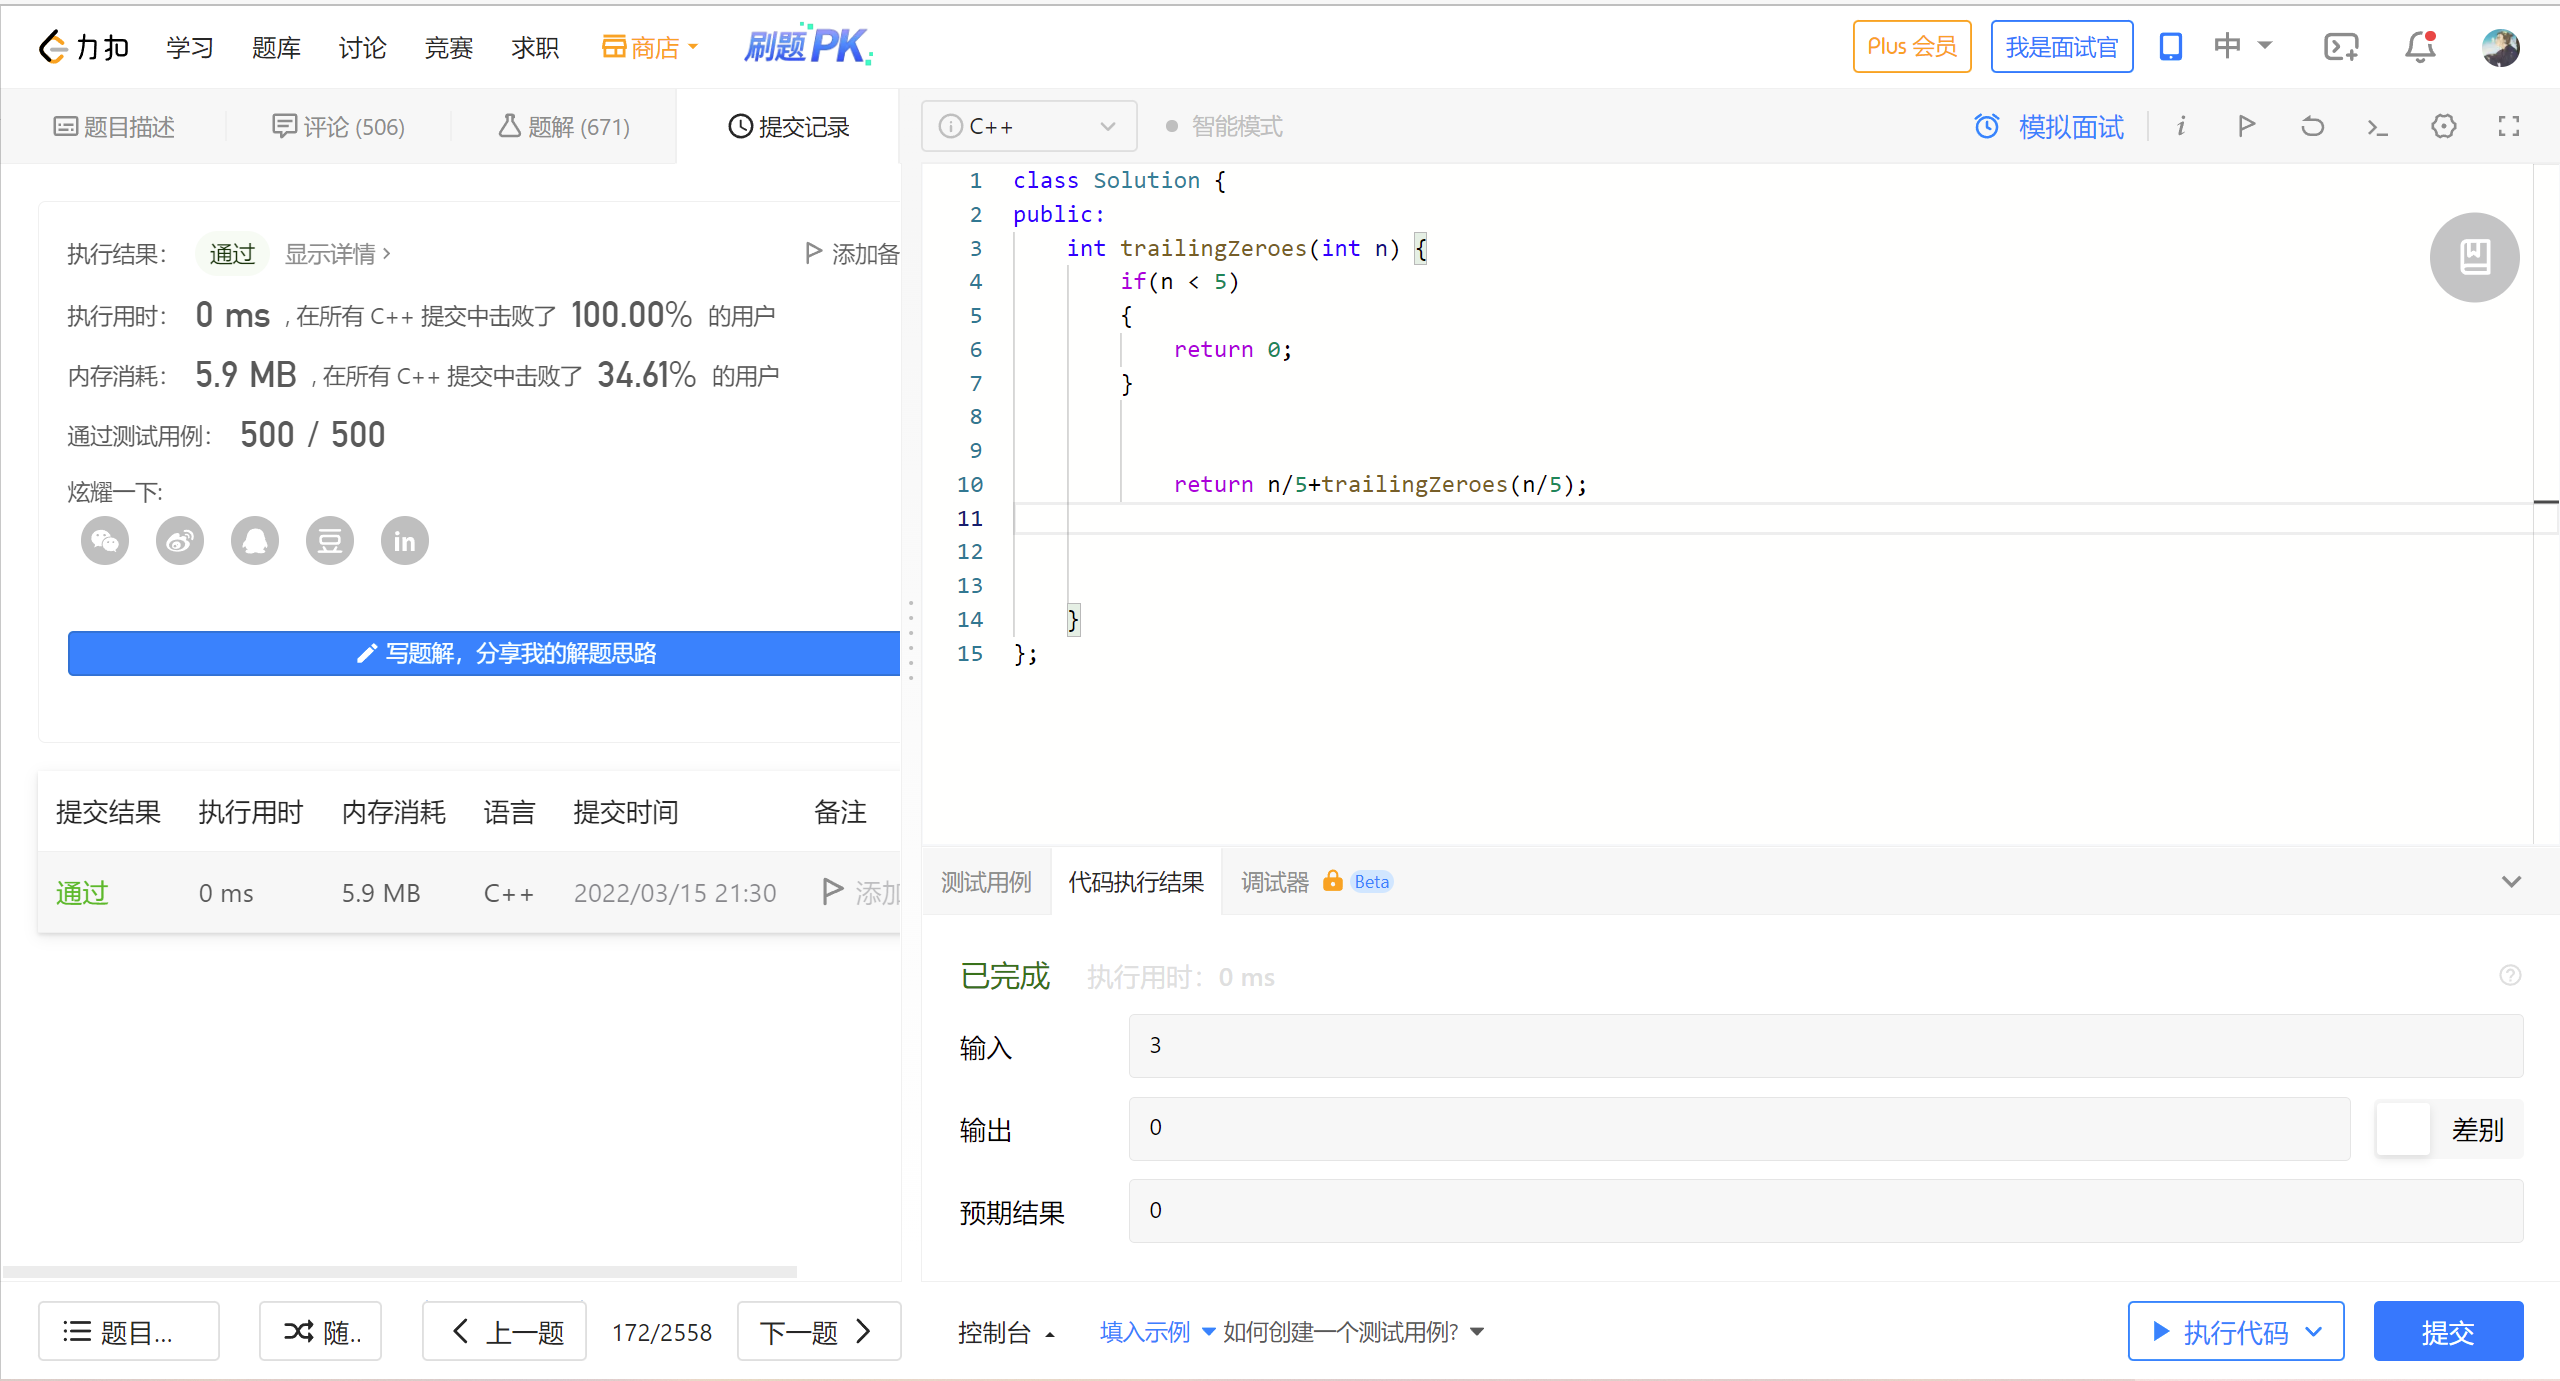Open the C++ language dropdown

point(1028,127)
